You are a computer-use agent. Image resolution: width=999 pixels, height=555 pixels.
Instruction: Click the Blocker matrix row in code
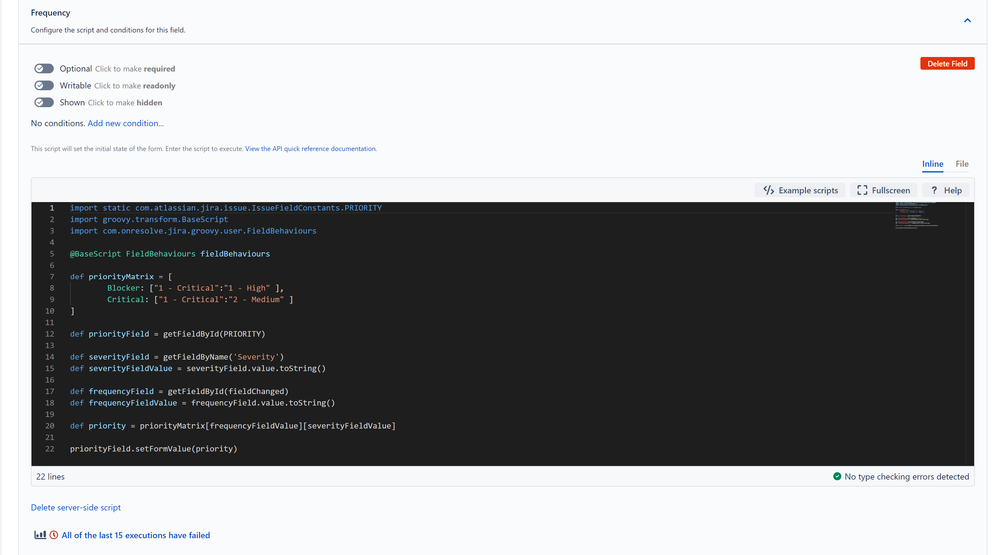(x=195, y=288)
